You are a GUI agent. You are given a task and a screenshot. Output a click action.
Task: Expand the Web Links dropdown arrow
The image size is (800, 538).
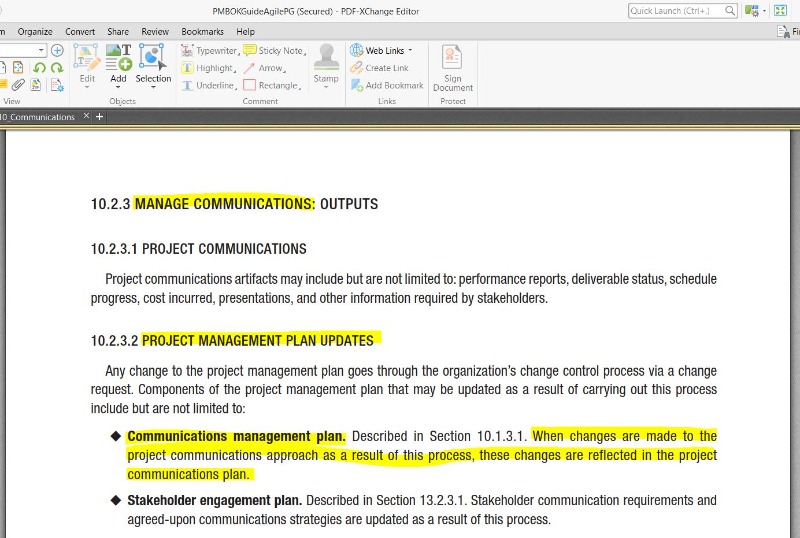click(410, 51)
